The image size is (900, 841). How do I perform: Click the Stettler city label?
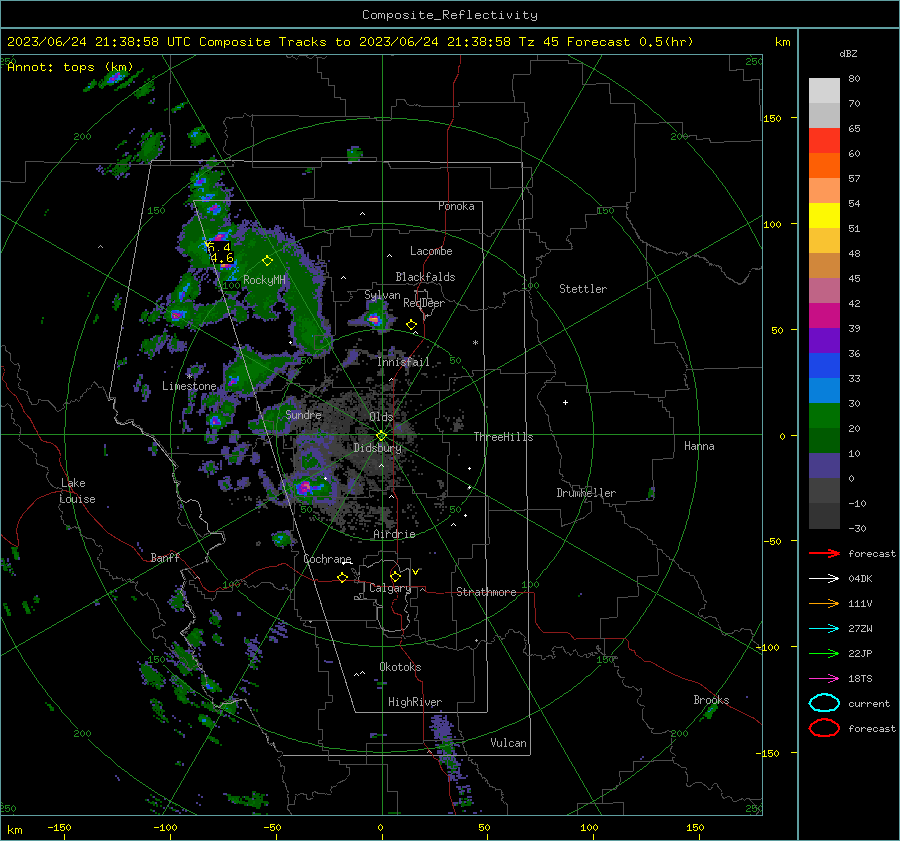pyautogui.click(x=583, y=289)
